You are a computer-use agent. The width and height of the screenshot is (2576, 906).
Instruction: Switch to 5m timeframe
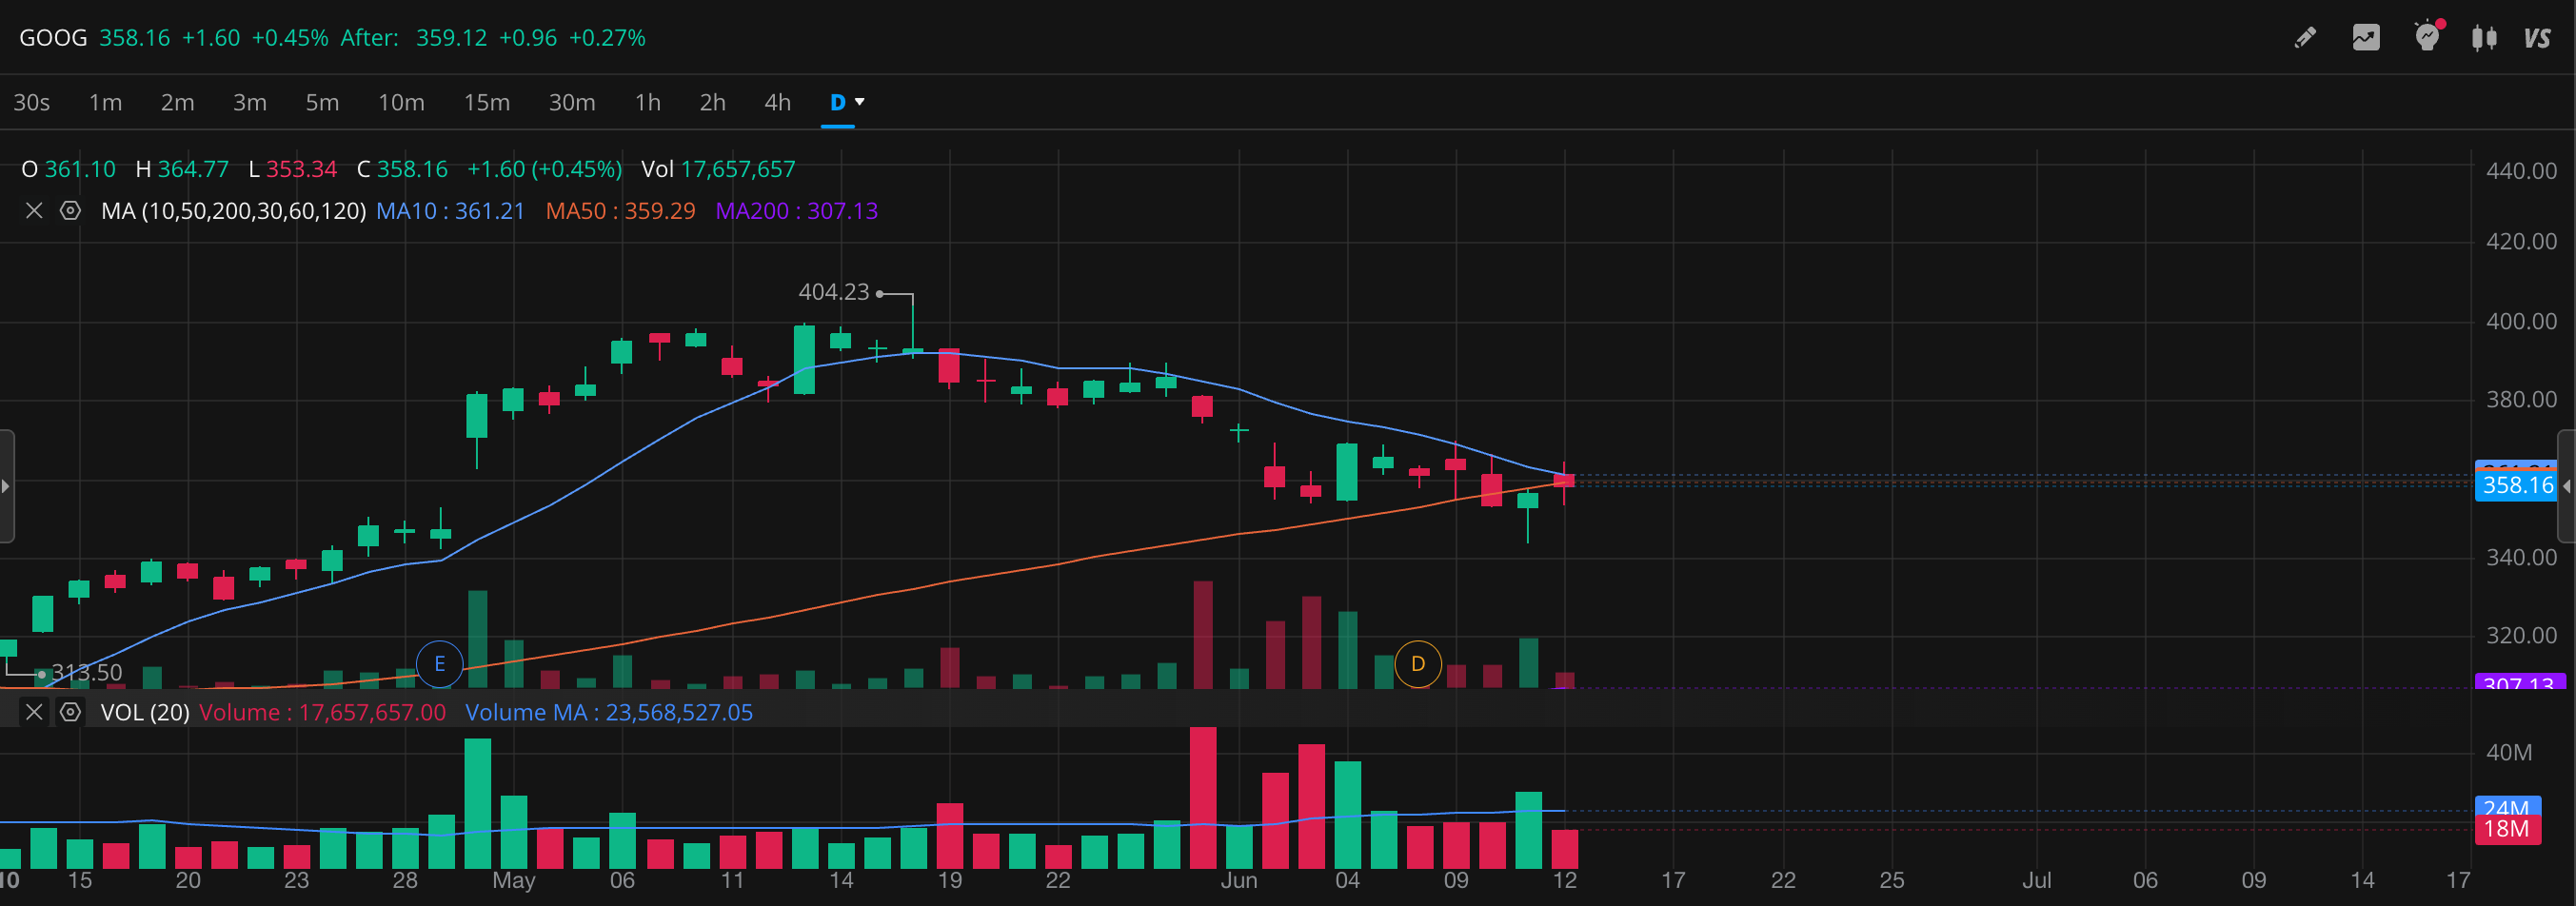coord(322,102)
